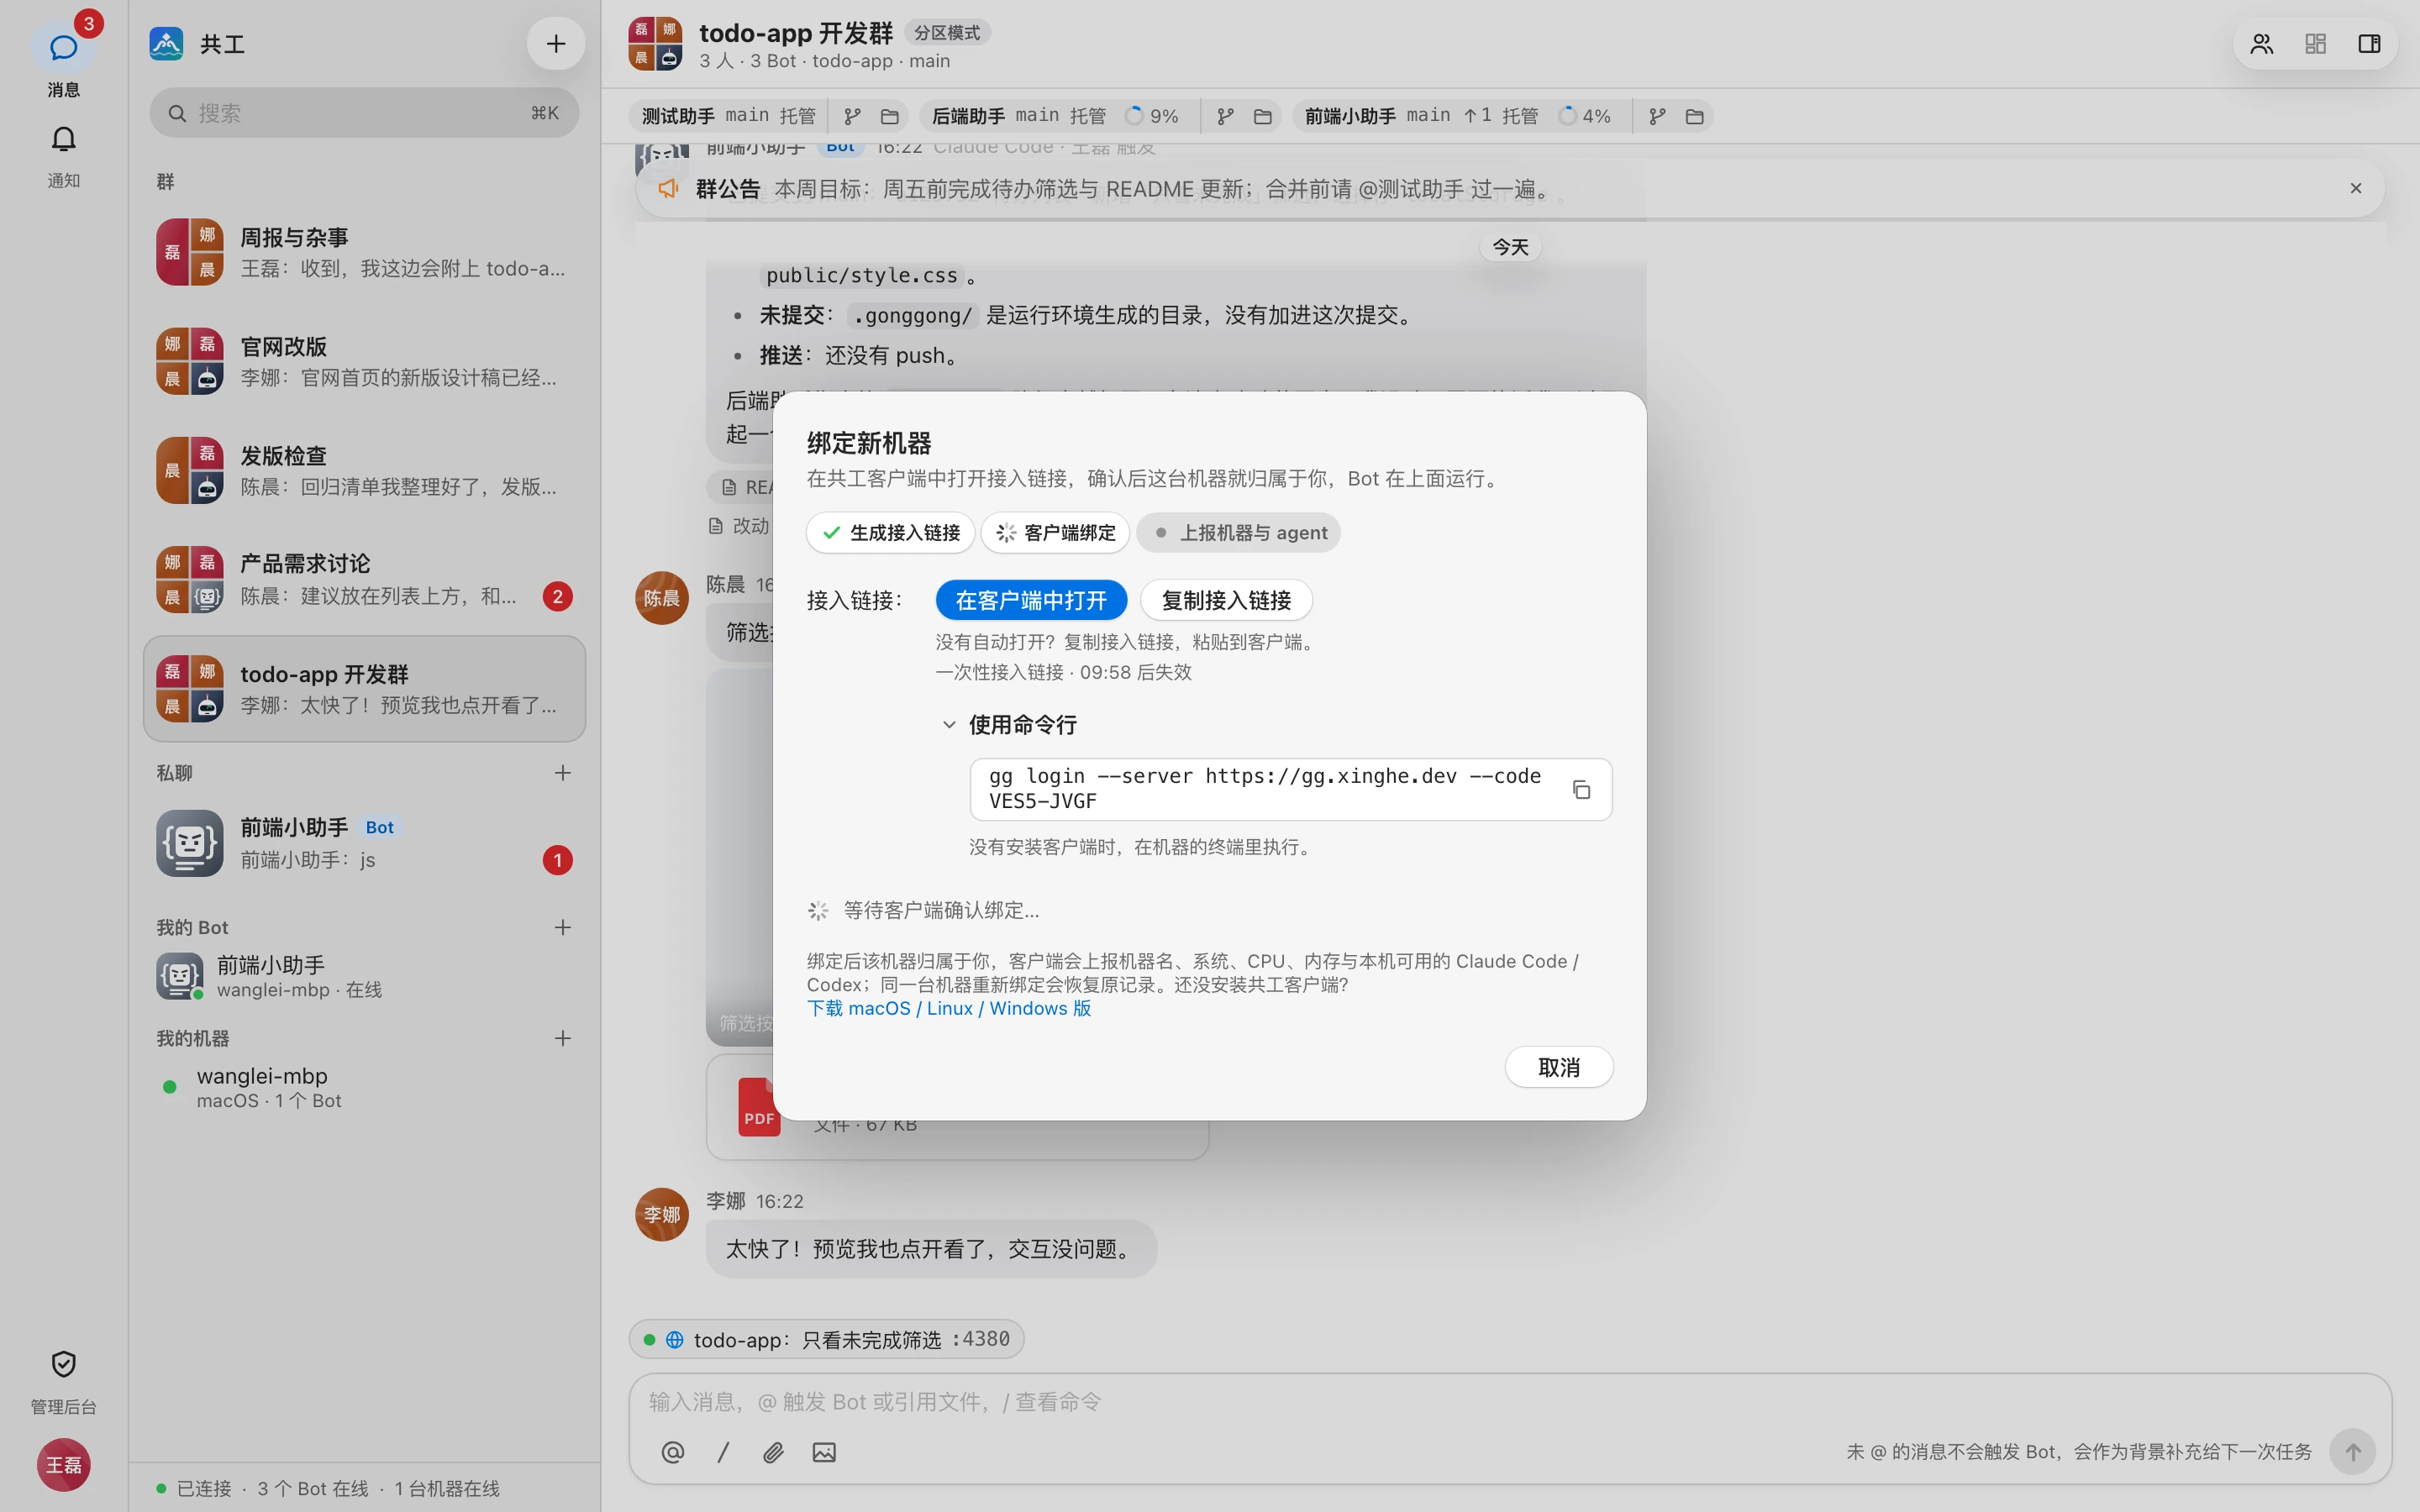Click the @ mention icon in composer

click(x=673, y=1452)
